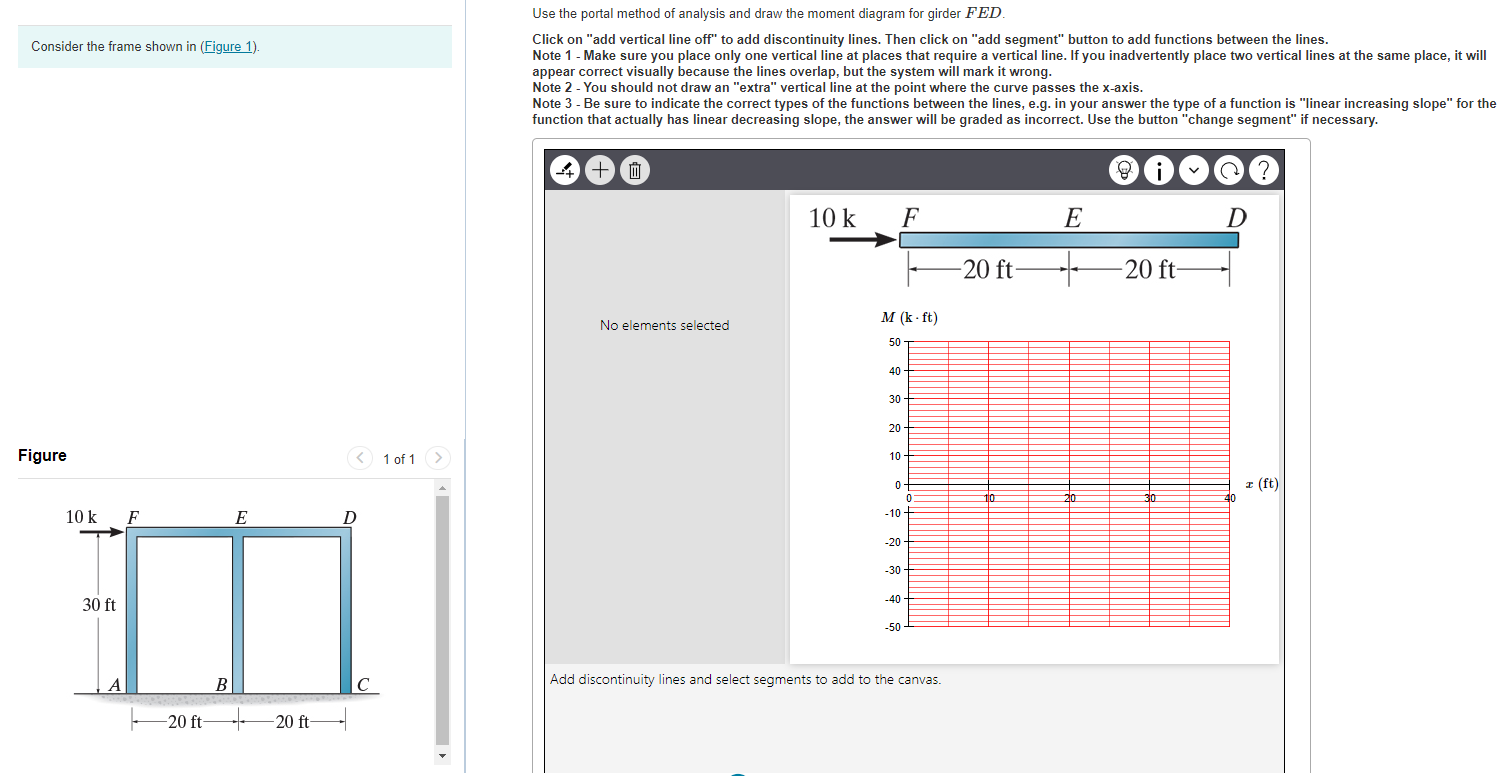This screenshot has width=1512, height=776.
Task: Click the No elements selected panel
Action: click(664, 325)
